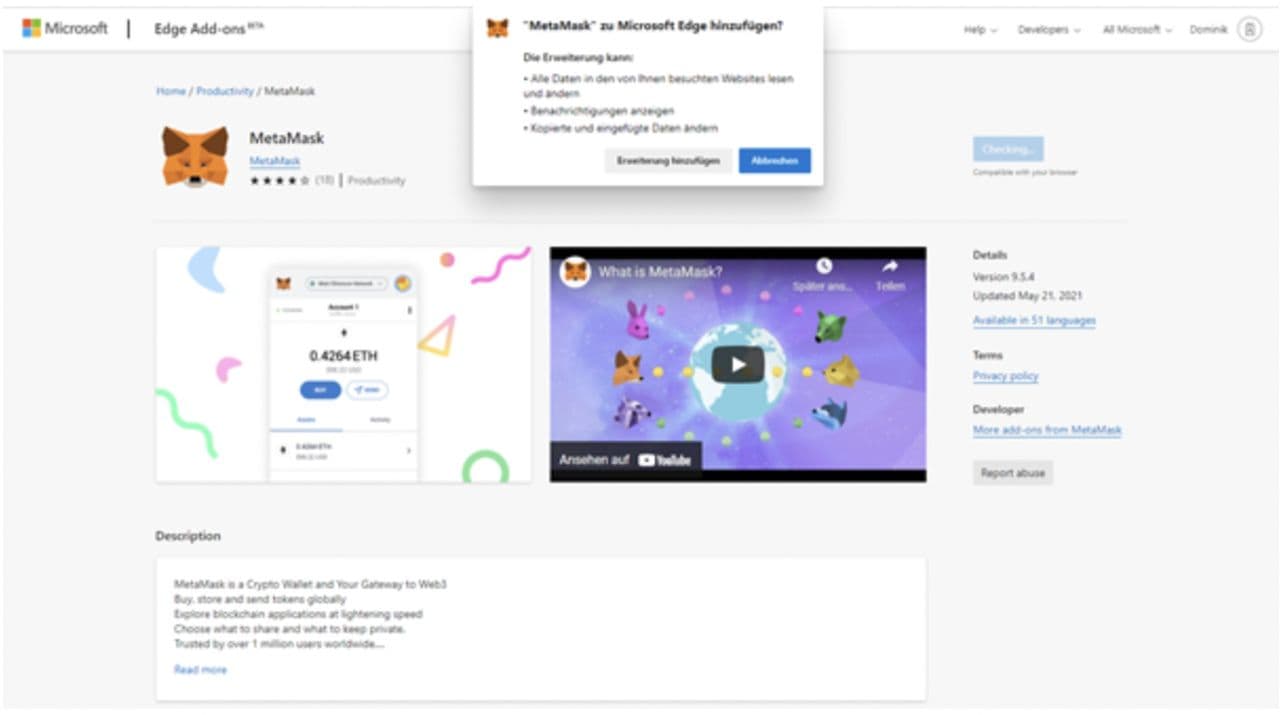The height and width of the screenshot is (715, 1280).
Task: Expand the Help dropdown menu
Action: 980,30
